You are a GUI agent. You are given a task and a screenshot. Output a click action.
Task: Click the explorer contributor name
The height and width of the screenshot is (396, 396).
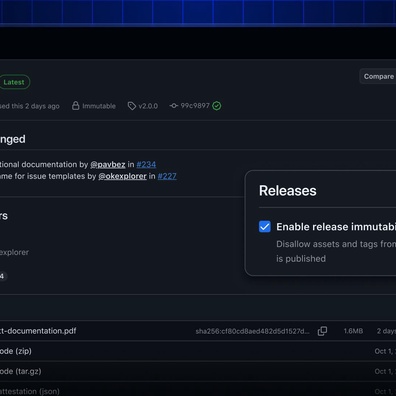pyautogui.click(x=14, y=252)
